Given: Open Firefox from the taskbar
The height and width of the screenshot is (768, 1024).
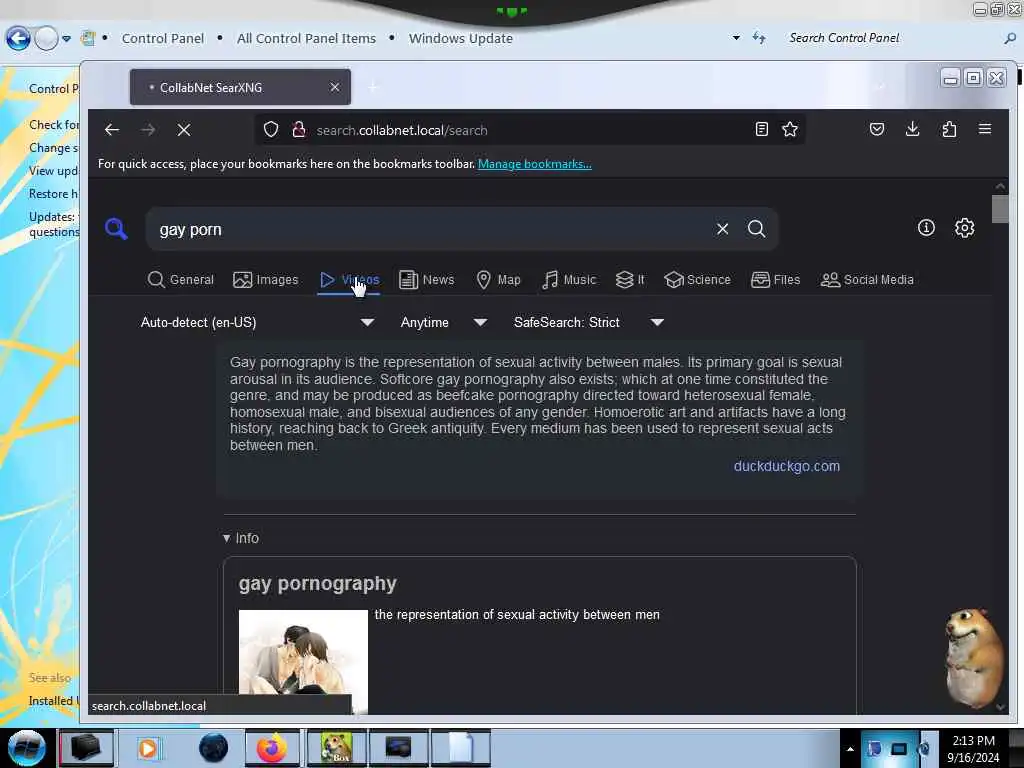Looking at the screenshot, I should 272,748.
